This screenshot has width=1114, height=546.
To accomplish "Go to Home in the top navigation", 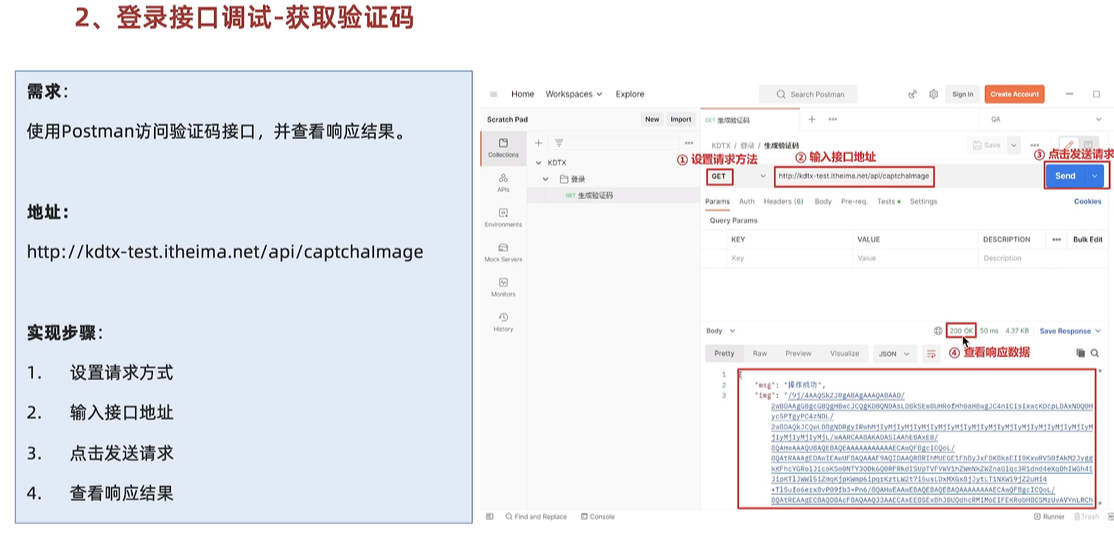I will [522, 94].
